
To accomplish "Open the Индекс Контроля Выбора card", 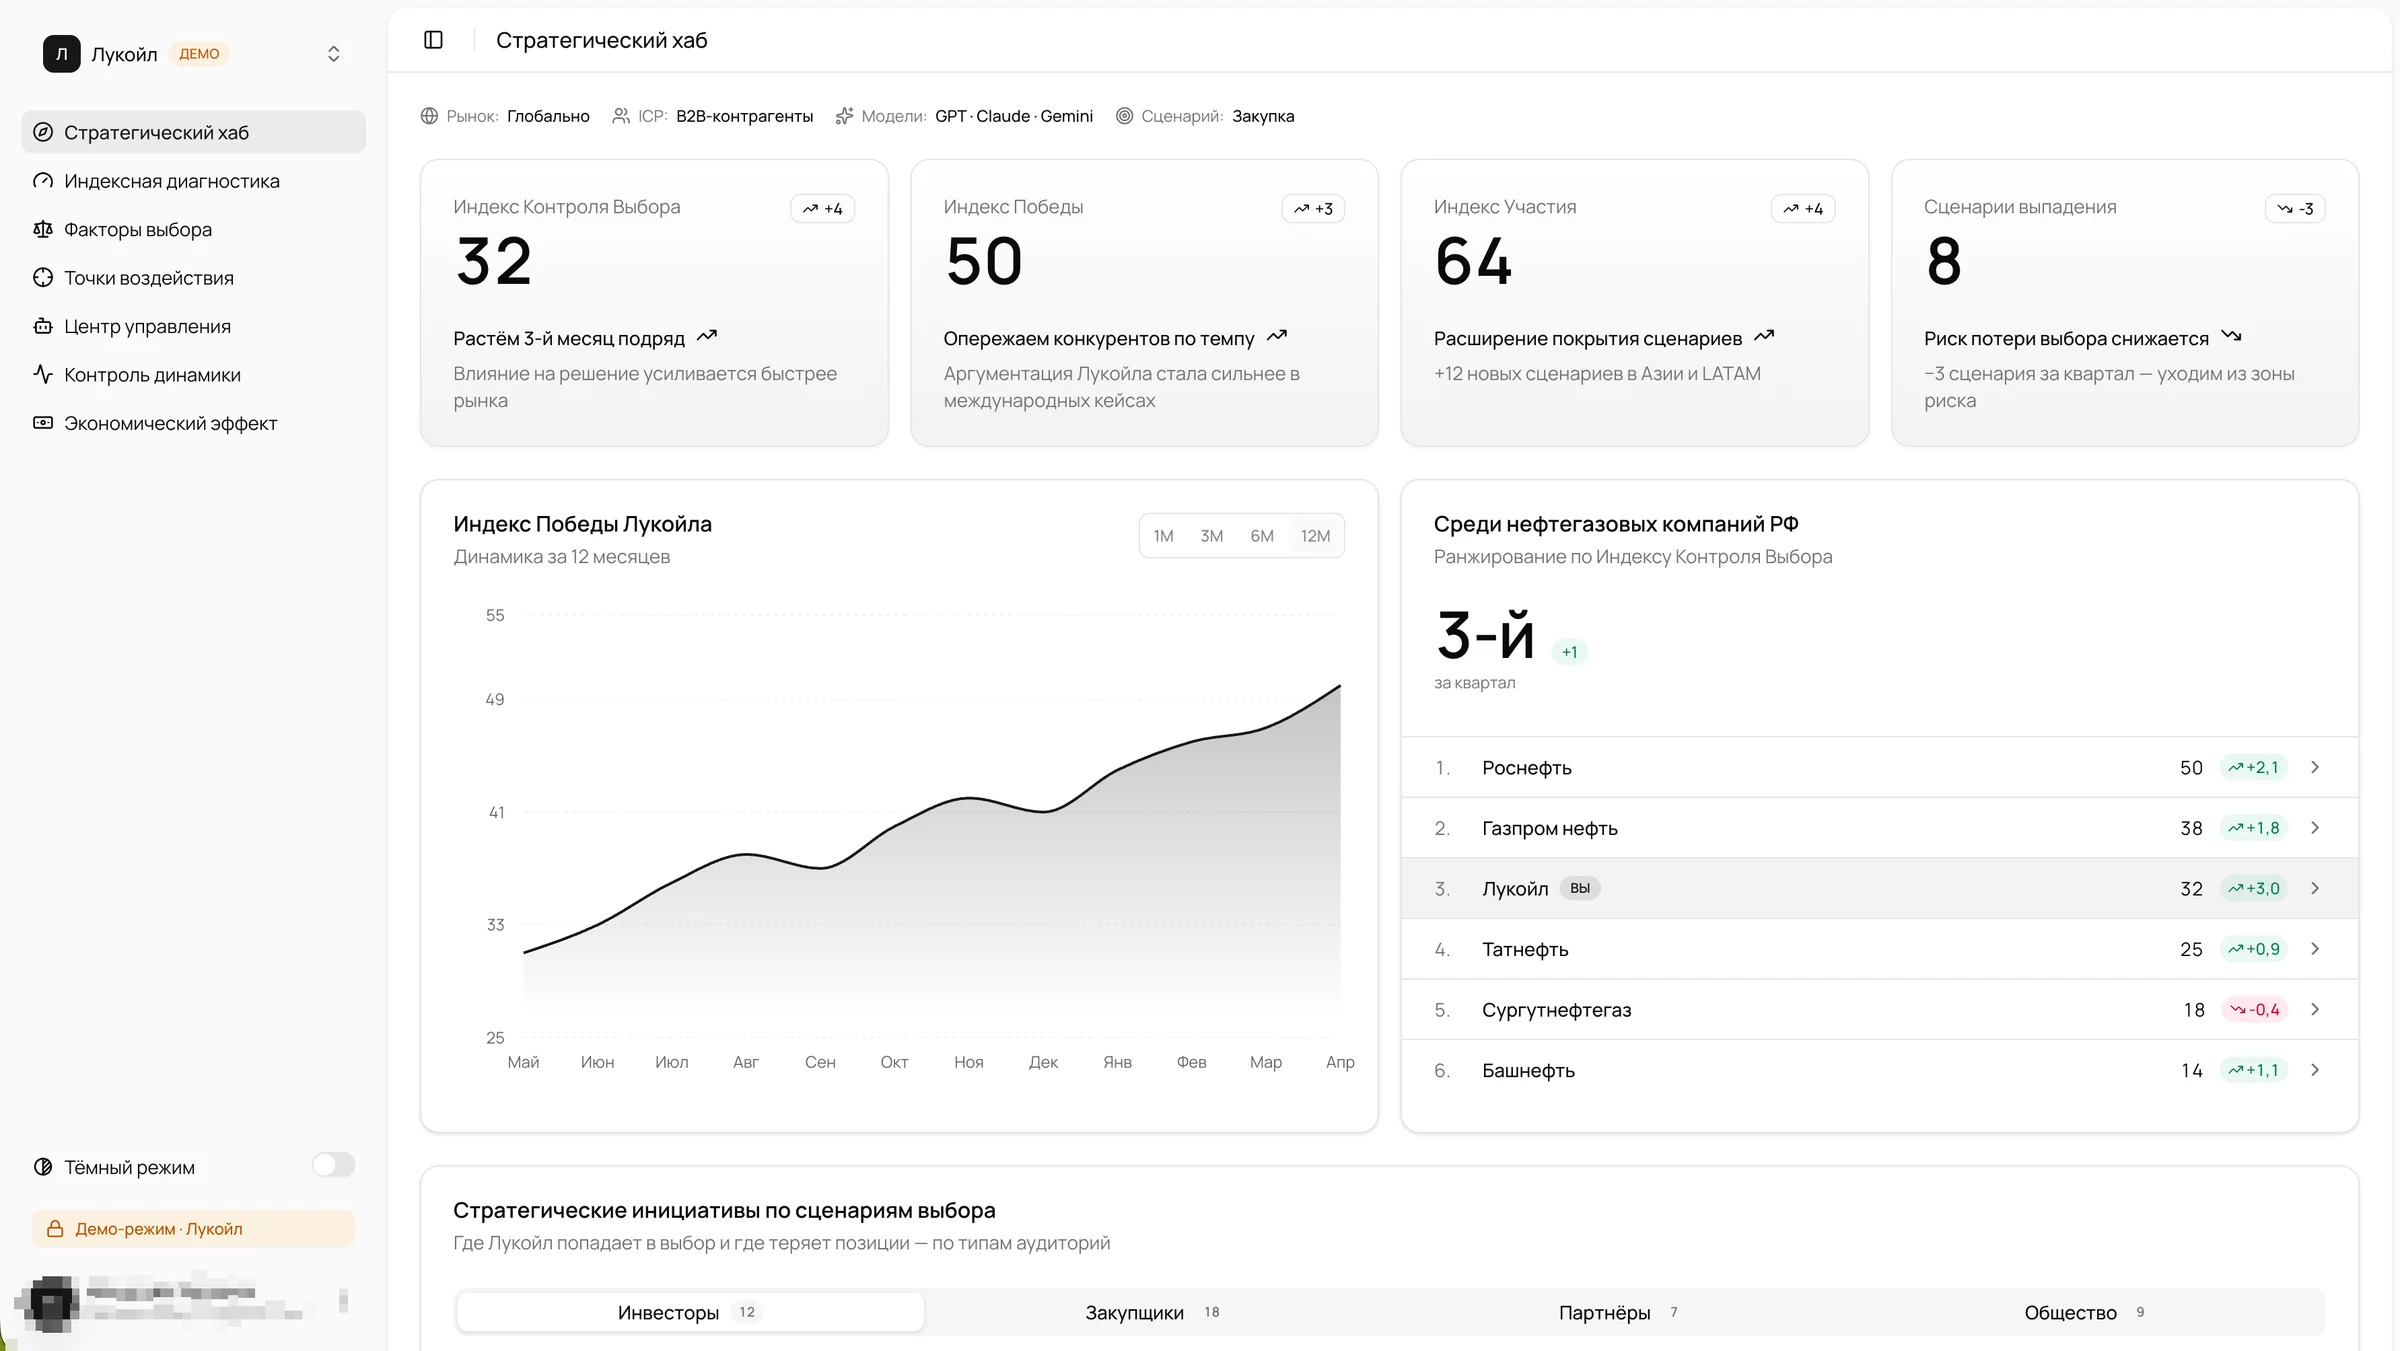I will (655, 303).
